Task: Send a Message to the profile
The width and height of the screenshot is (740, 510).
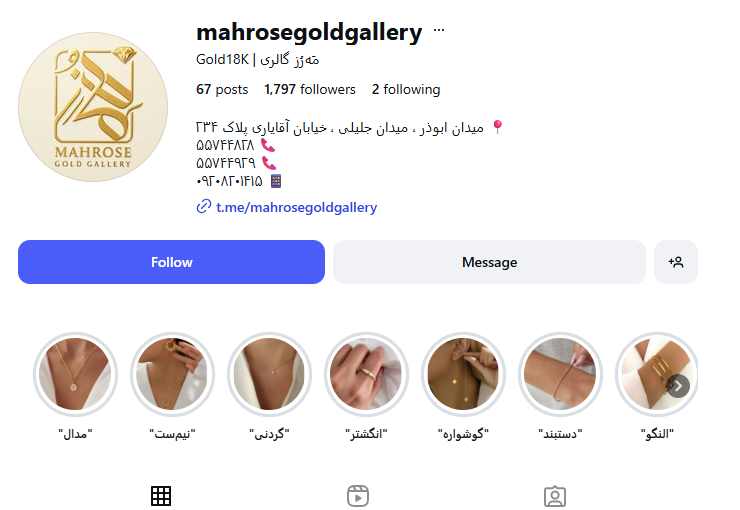Action: pyautogui.click(x=489, y=262)
